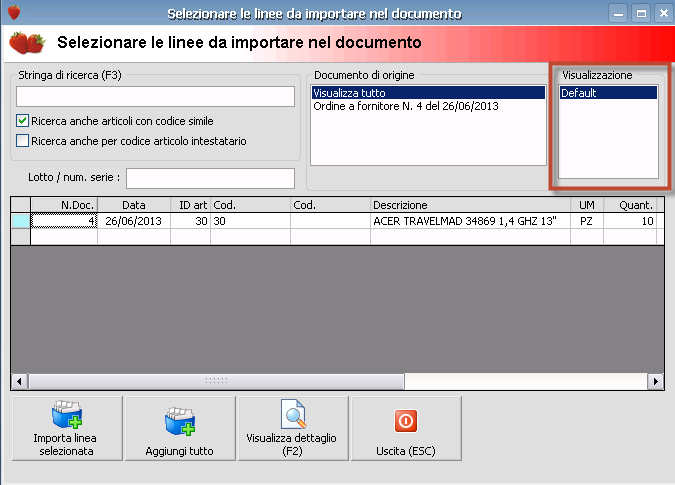Click the ID art column header
Screen dimensions: 675x485
point(190,205)
